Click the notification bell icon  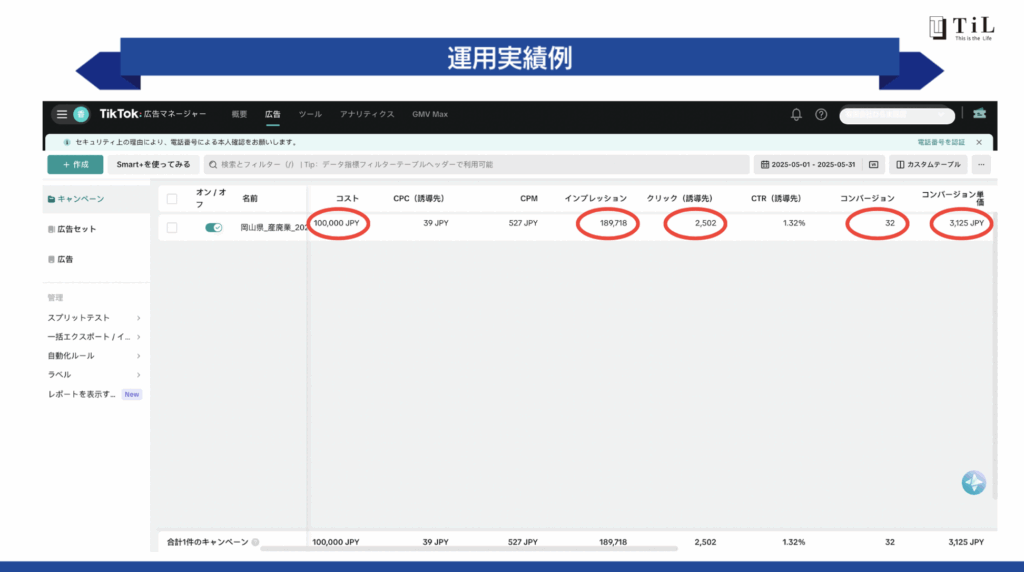coord(796,115)
